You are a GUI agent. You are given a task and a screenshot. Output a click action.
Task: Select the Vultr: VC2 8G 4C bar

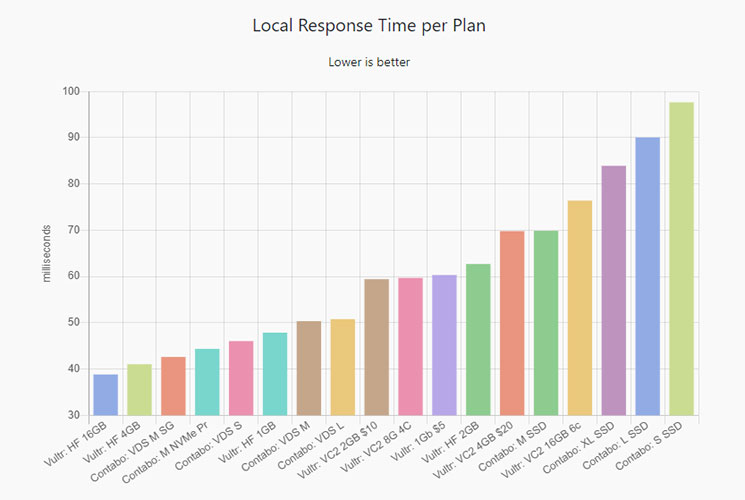click(411, 346)
